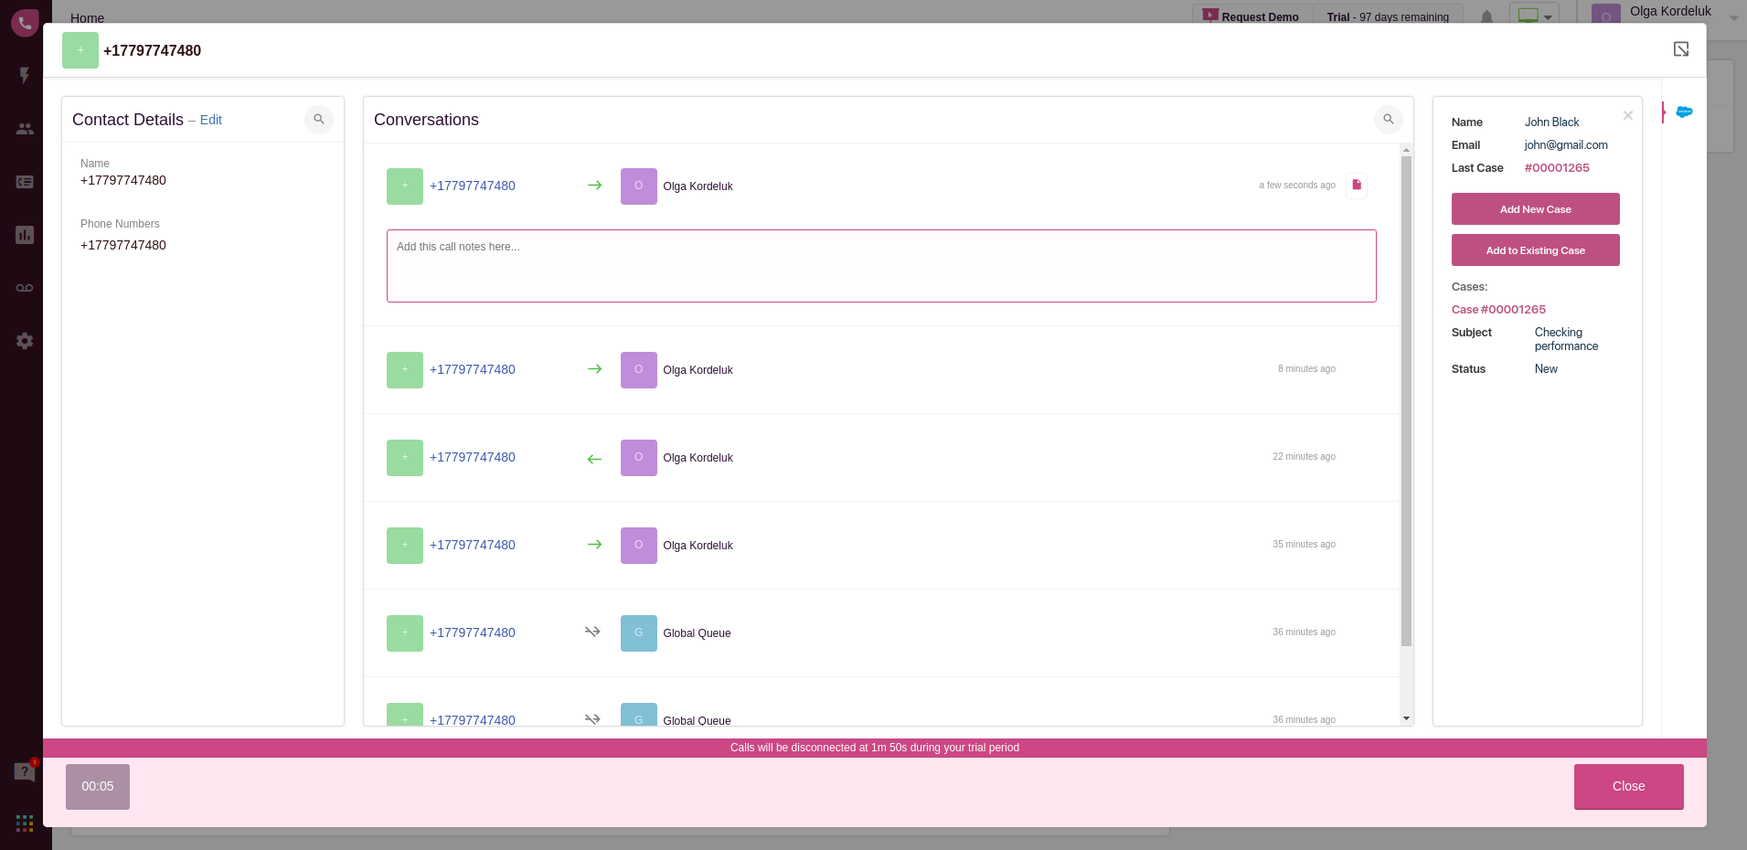Open the settings gear icon in sidebar
This screenshot has height=850, width=1747.
pos(25,341)
